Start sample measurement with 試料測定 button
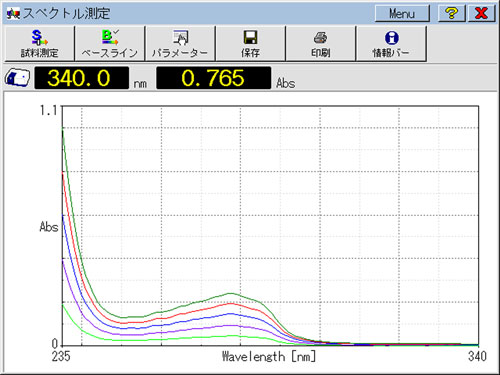 [x=39, y=44]
